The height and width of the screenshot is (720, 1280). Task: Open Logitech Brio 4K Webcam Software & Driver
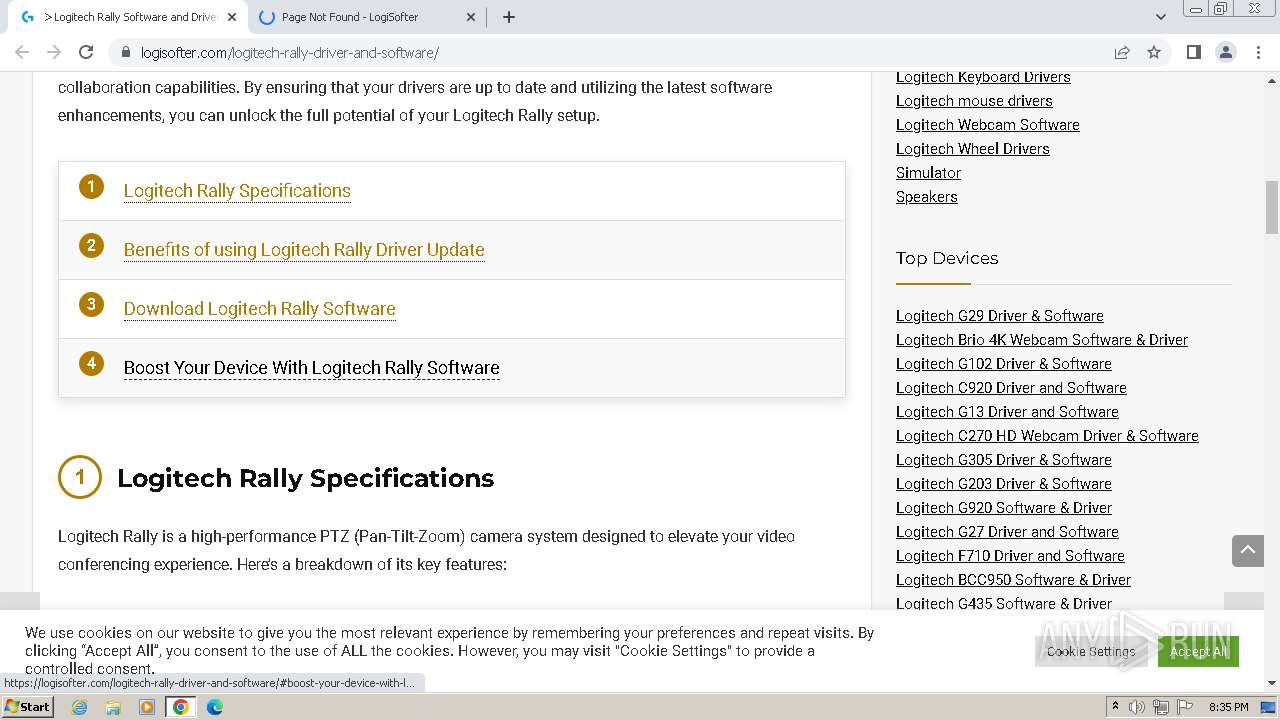pos(1042,340)
